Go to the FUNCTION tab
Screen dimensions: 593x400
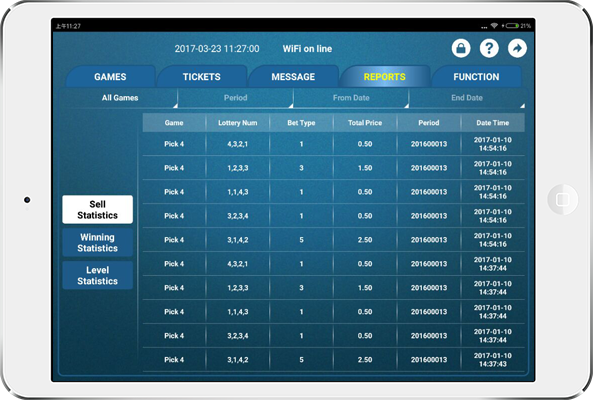pos(476,77)
